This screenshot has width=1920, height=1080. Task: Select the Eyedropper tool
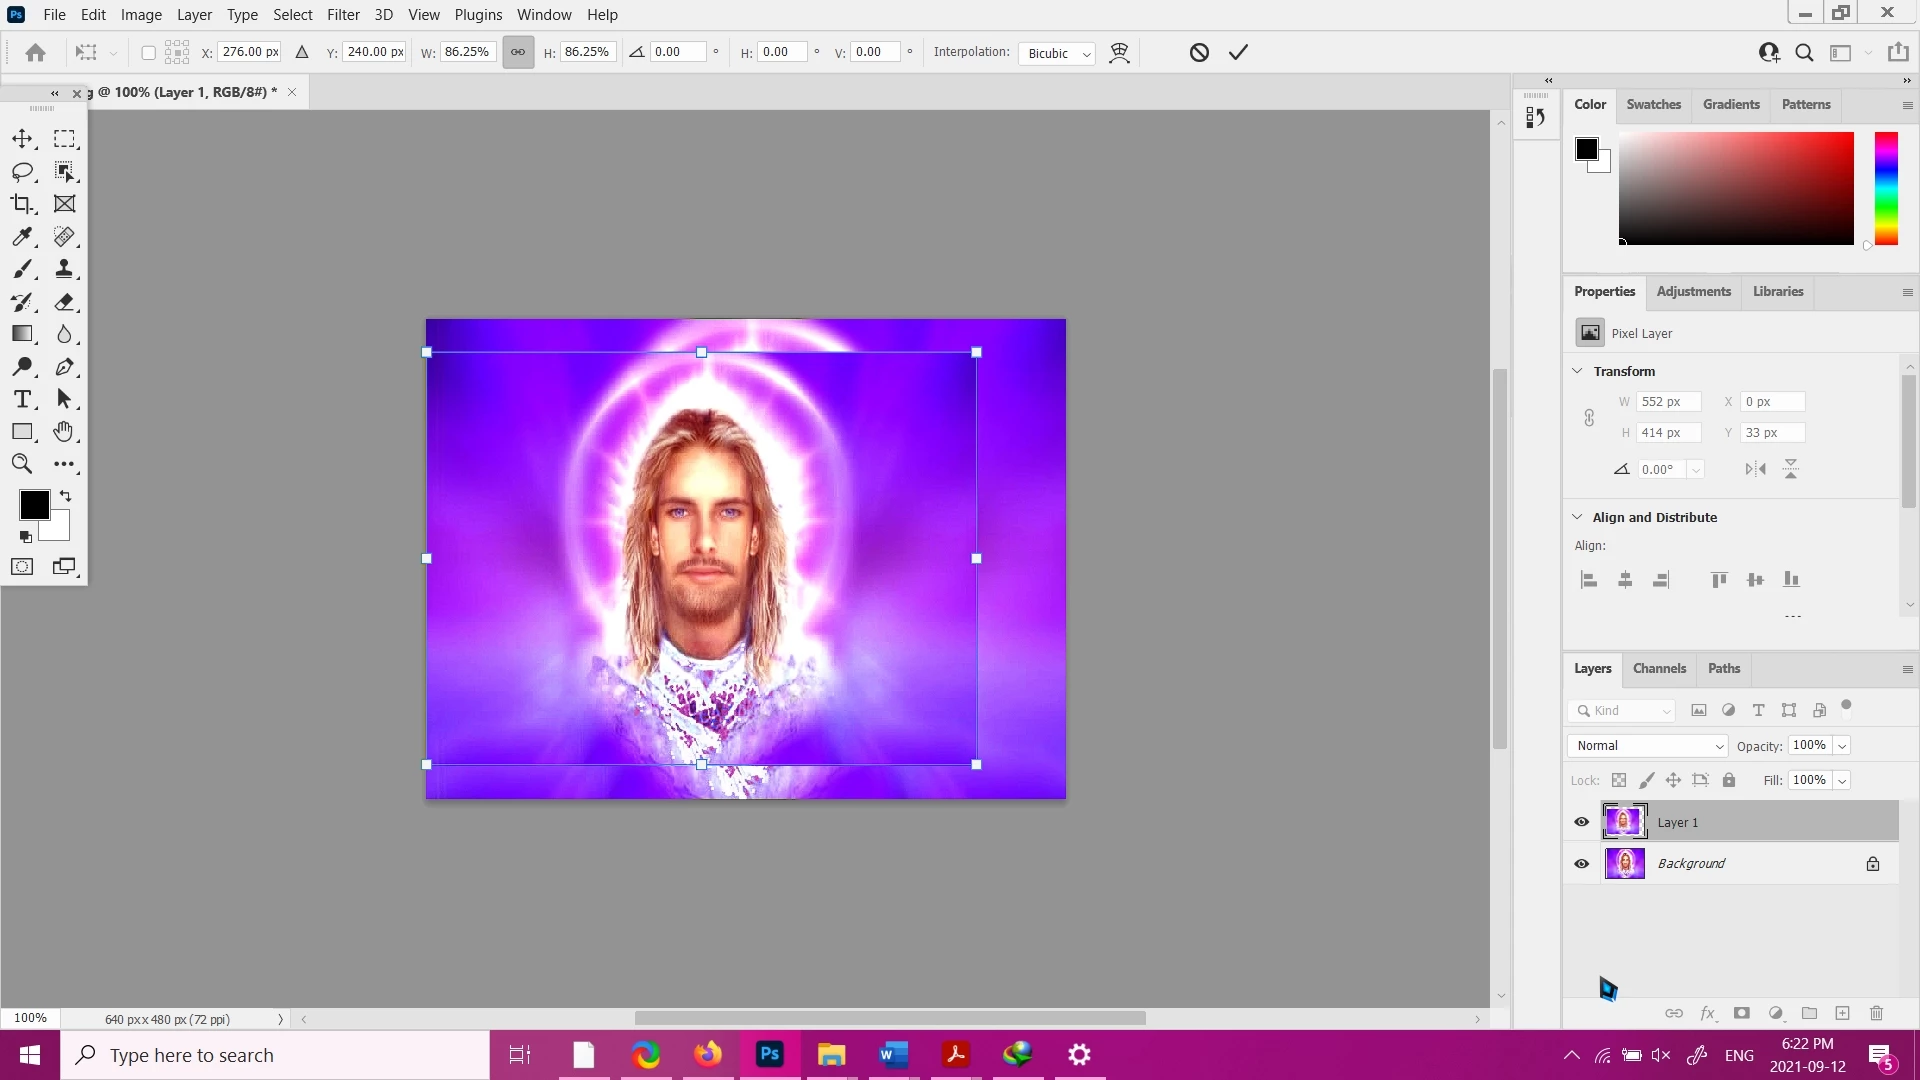point(22,237)
